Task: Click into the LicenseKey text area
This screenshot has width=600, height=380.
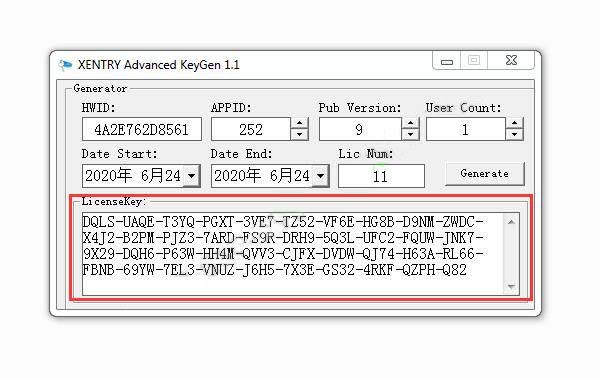Action: (293, 254)
